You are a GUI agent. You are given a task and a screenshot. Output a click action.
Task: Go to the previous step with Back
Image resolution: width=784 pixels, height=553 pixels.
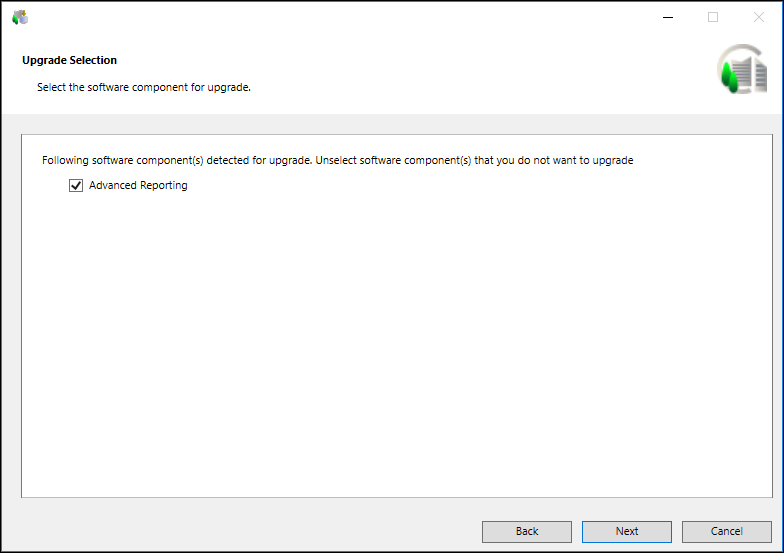click(x=526, y=531)
